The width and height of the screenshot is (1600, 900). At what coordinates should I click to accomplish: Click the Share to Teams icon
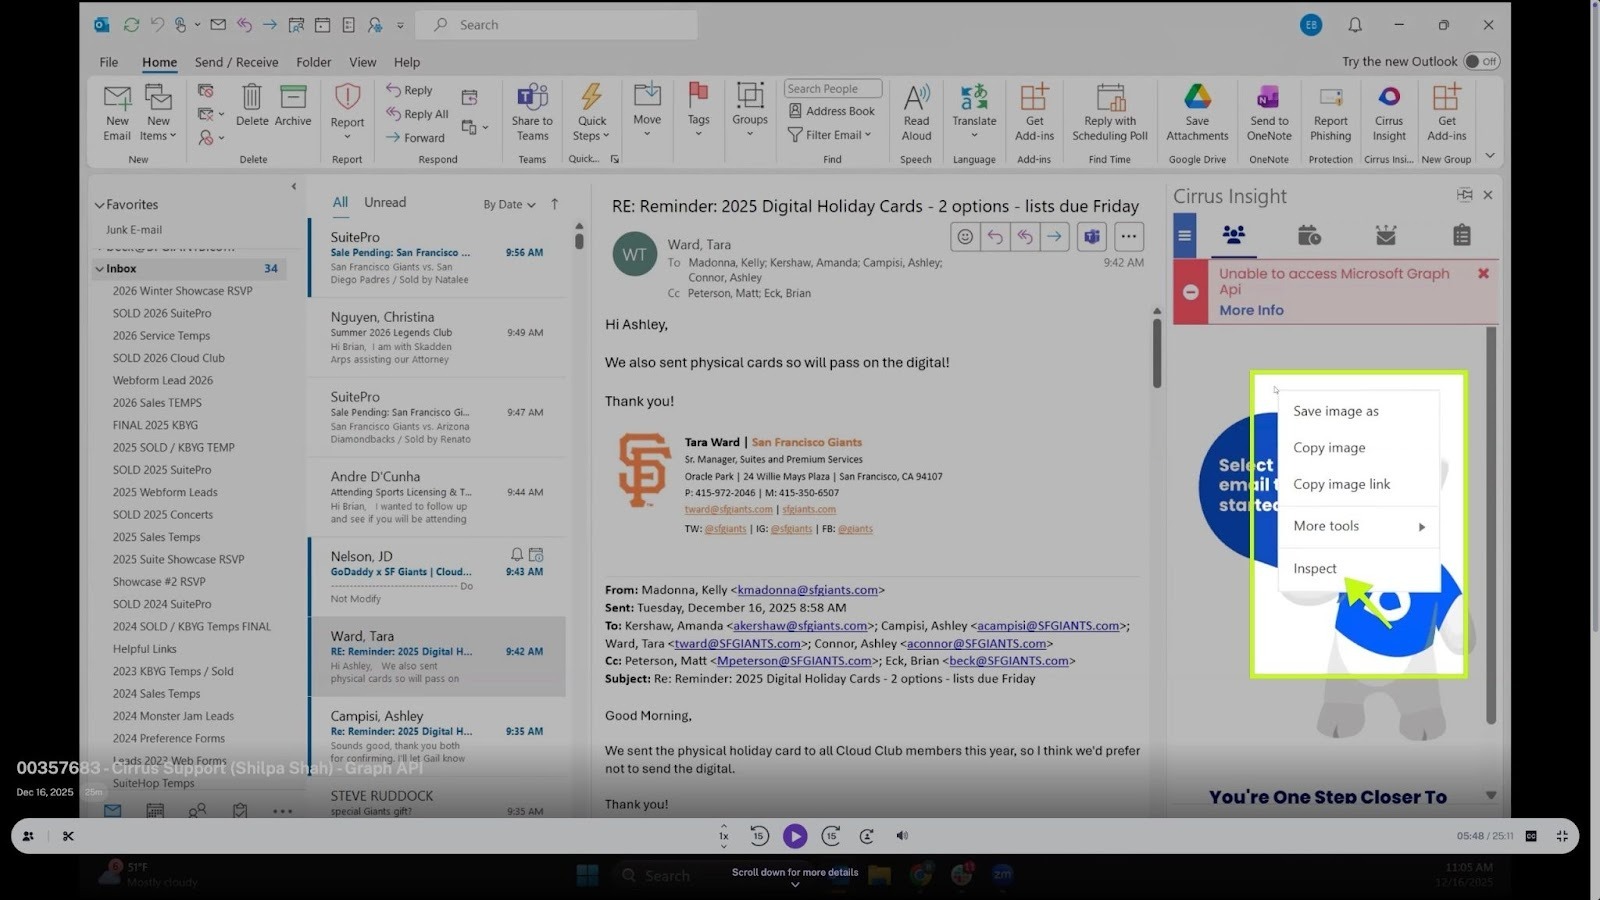coord(532,98)
